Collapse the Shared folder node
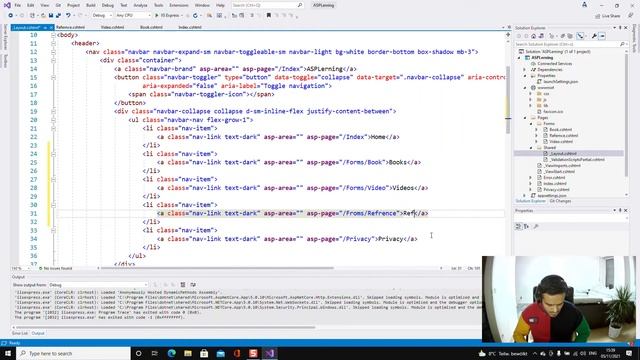Image resolution: width=640 pixels, height=360 pixels. [x=531, y=148]
